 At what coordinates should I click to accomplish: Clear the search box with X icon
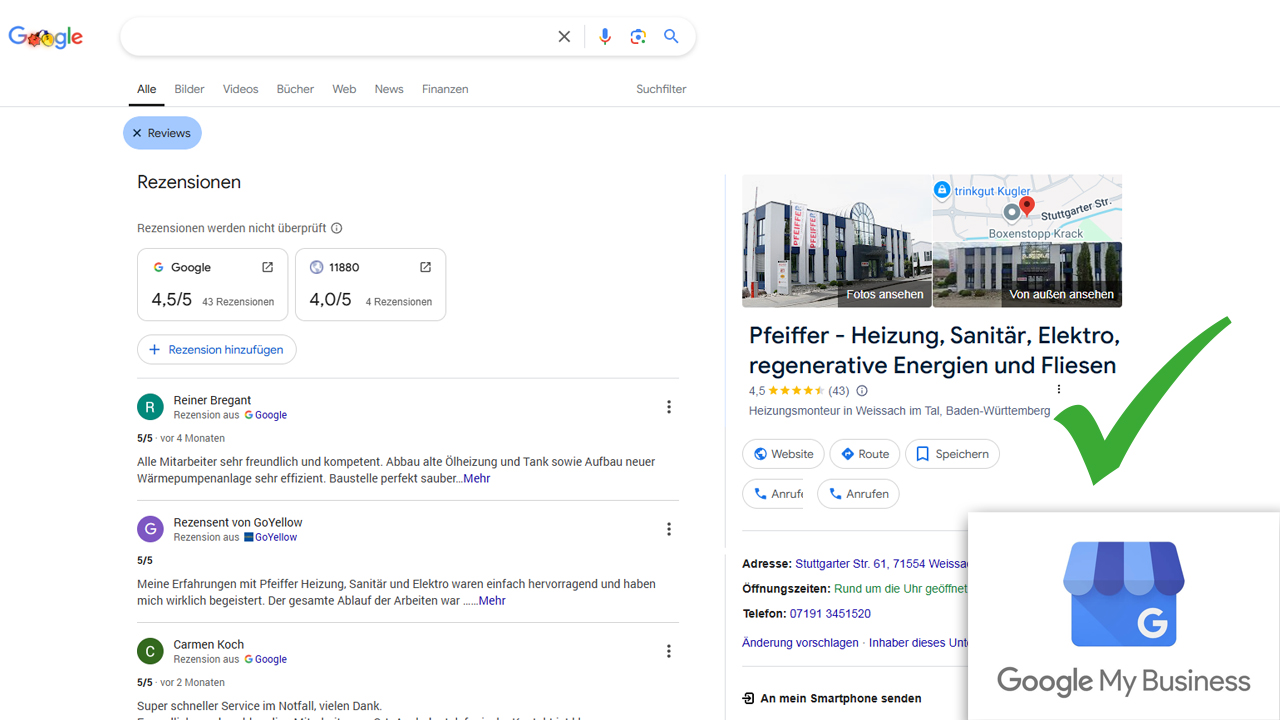[564, 37]
